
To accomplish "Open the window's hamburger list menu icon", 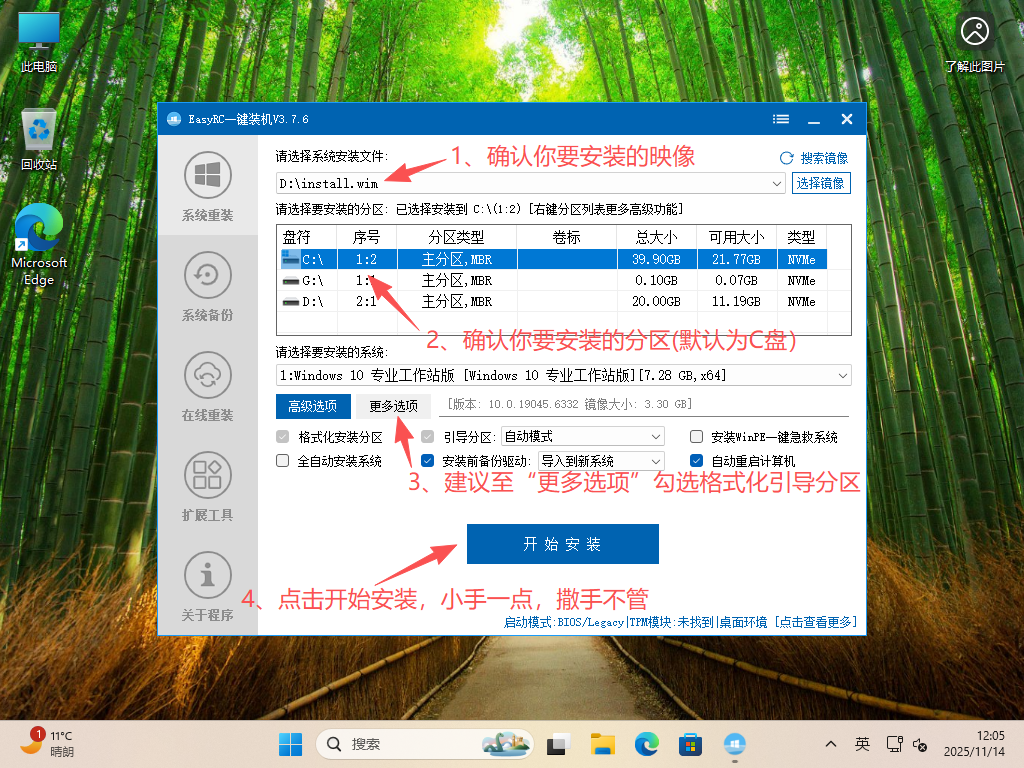I will (780, 118).
